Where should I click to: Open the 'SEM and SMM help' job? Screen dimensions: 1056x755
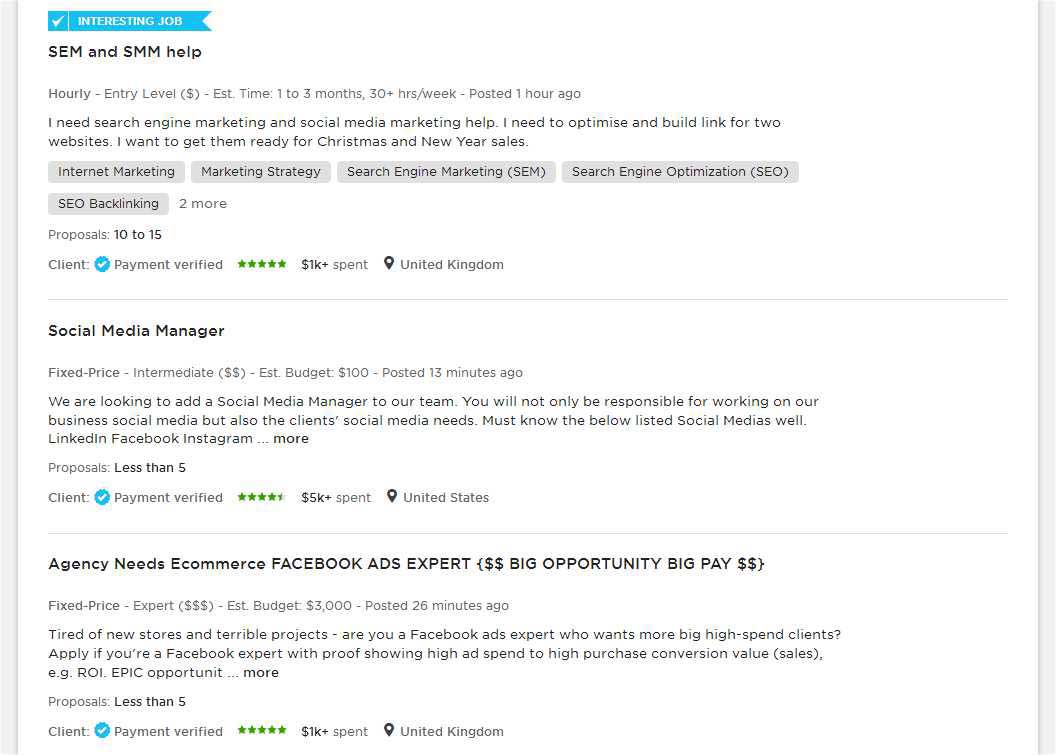(125, 52)
